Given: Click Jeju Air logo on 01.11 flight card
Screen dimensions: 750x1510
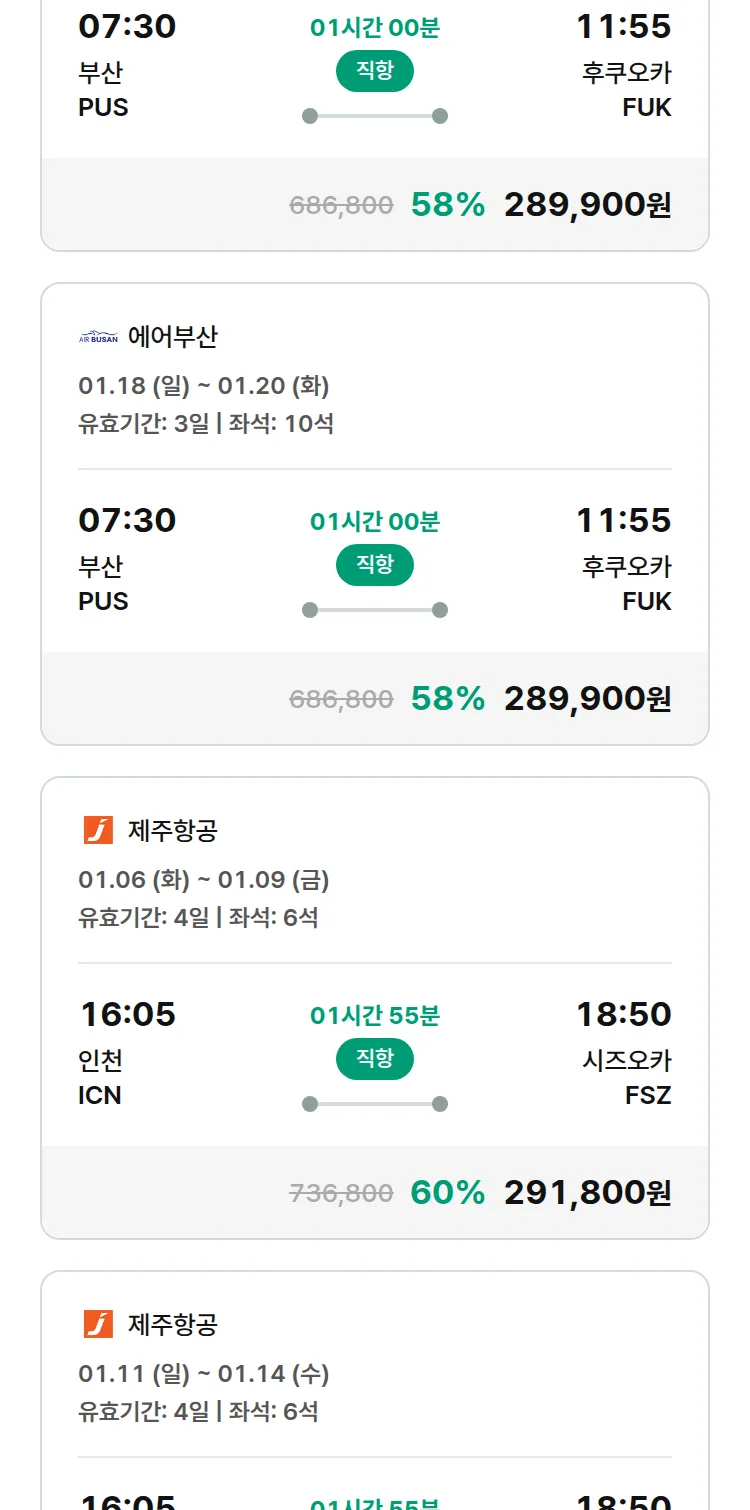Looking at the screenshot, I should (98, 1324).
